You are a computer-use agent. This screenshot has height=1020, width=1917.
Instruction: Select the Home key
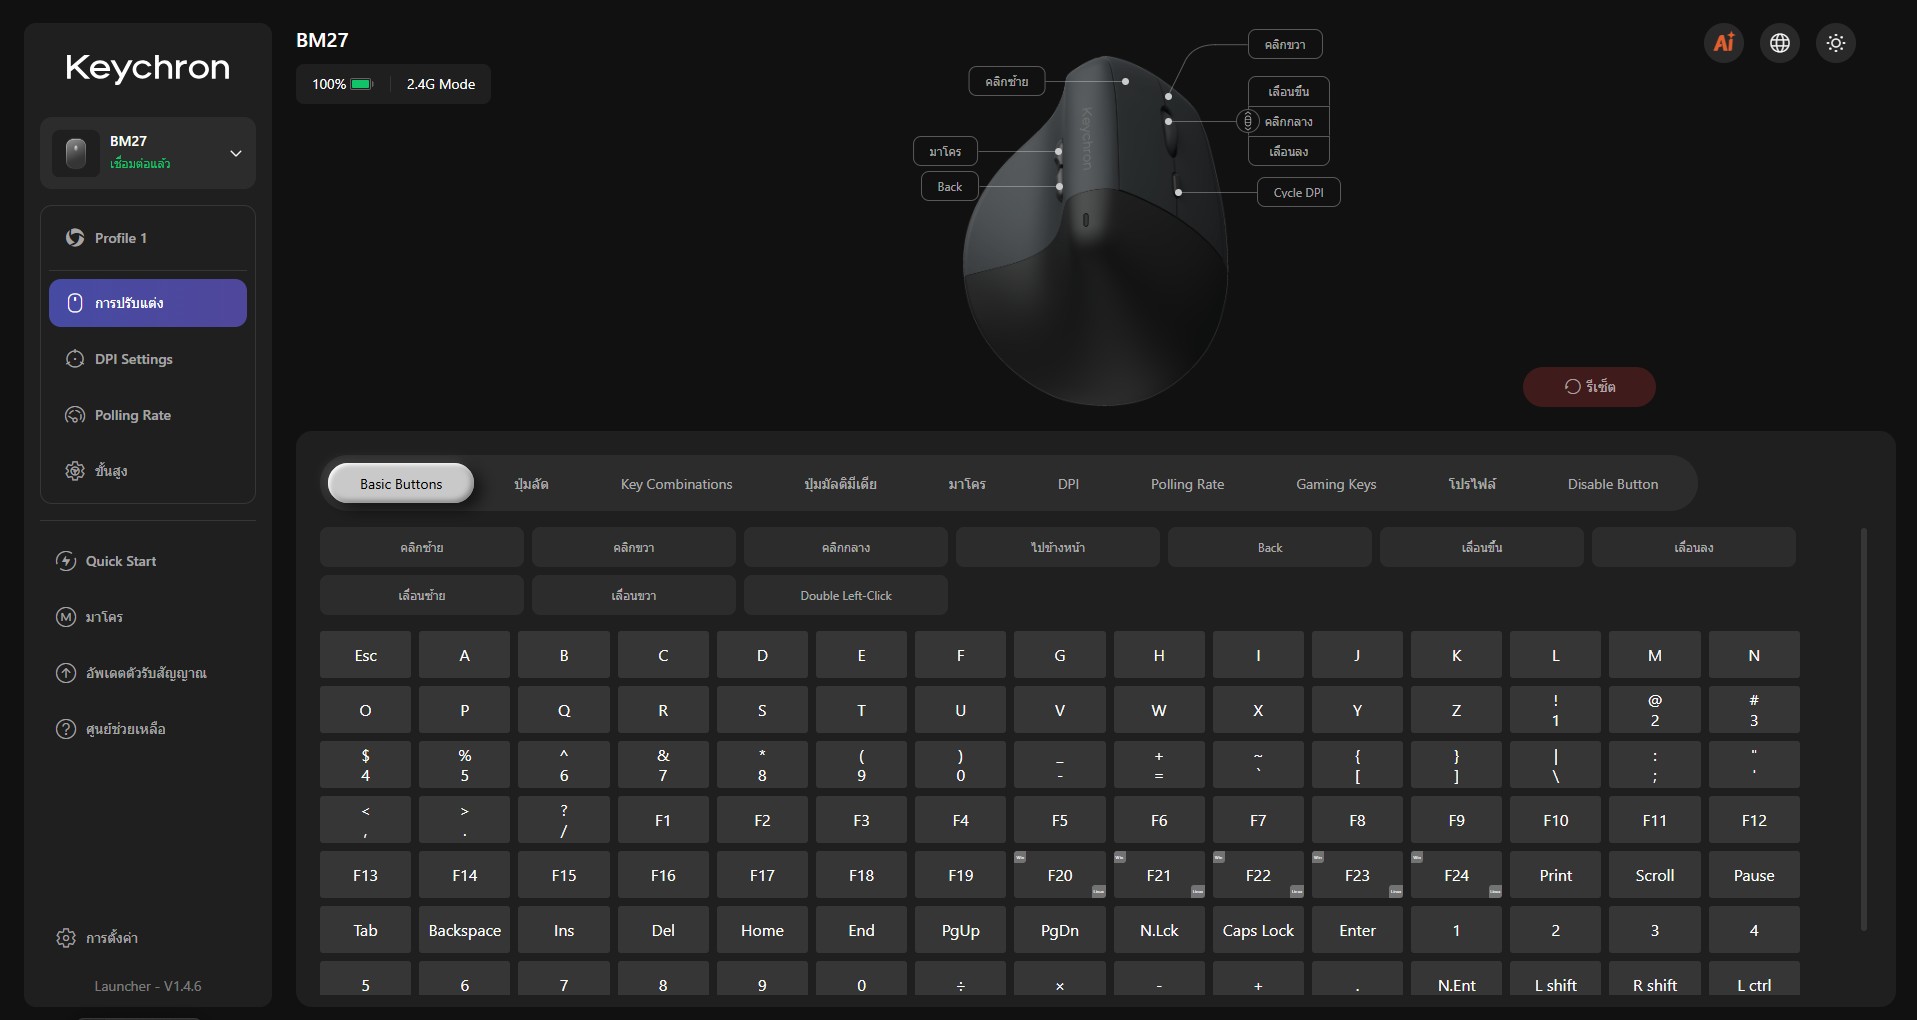[x=762, y=930]
